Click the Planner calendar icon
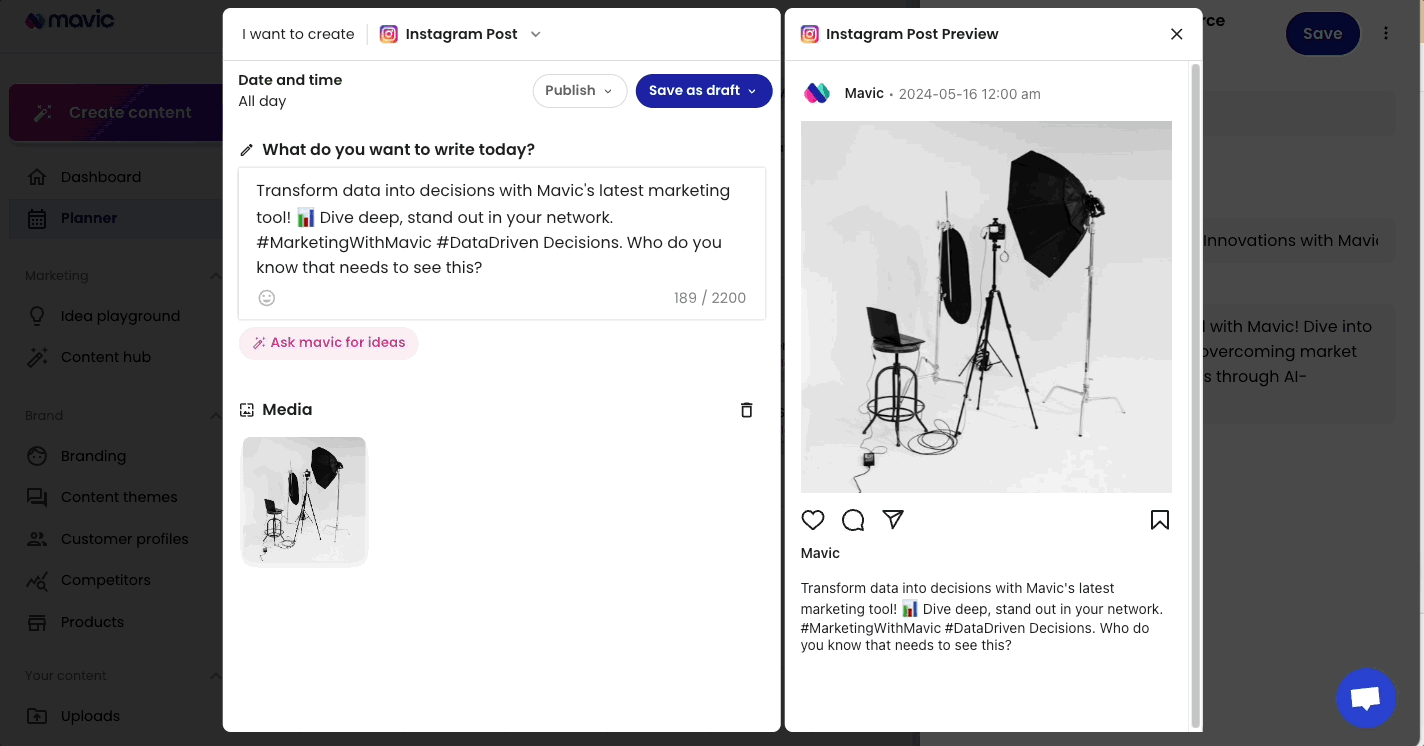Image resolution: width=1424 pixels, height=746 pixels. point(37,218)
